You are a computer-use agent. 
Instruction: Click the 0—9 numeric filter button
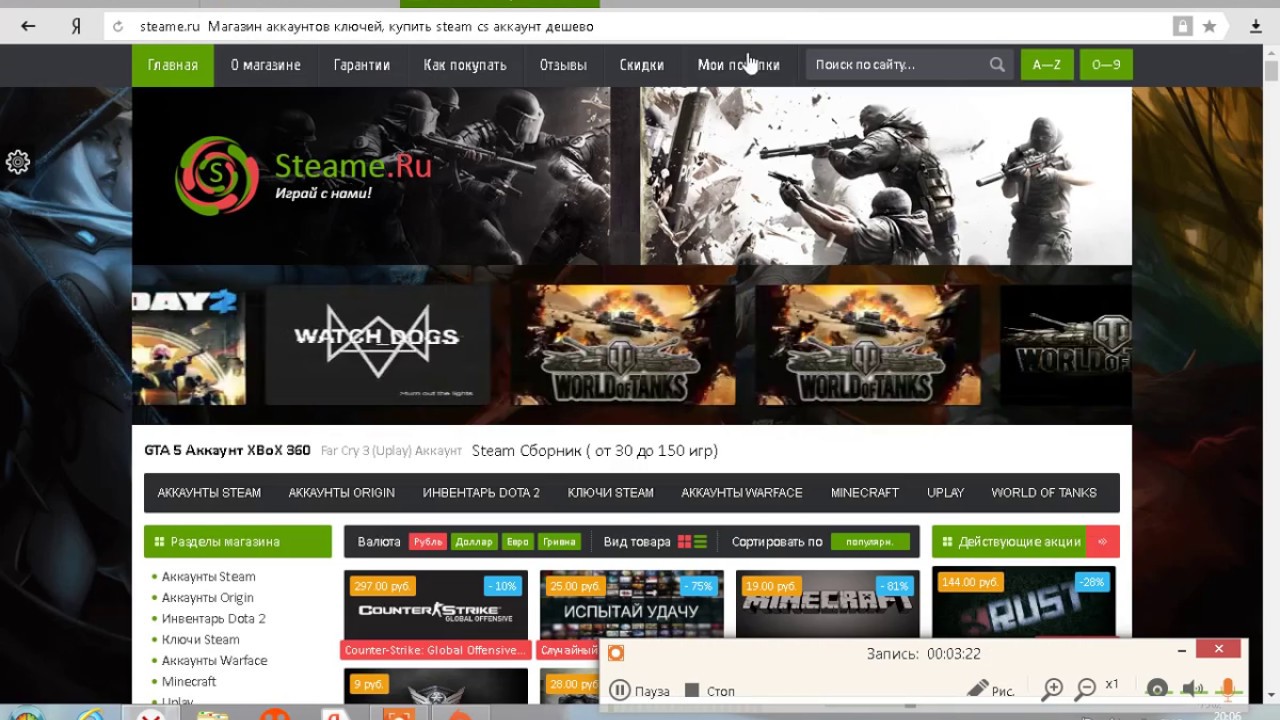(1106, 65)
